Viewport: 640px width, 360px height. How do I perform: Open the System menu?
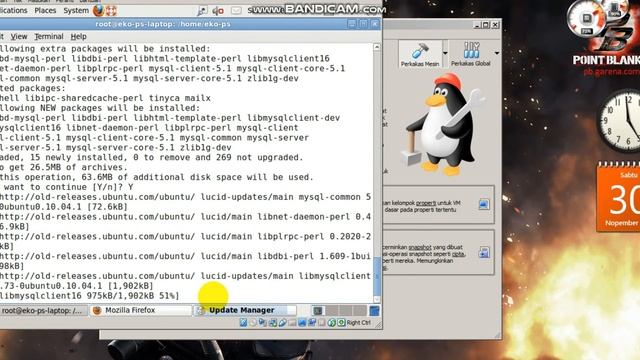coord(76,10)
